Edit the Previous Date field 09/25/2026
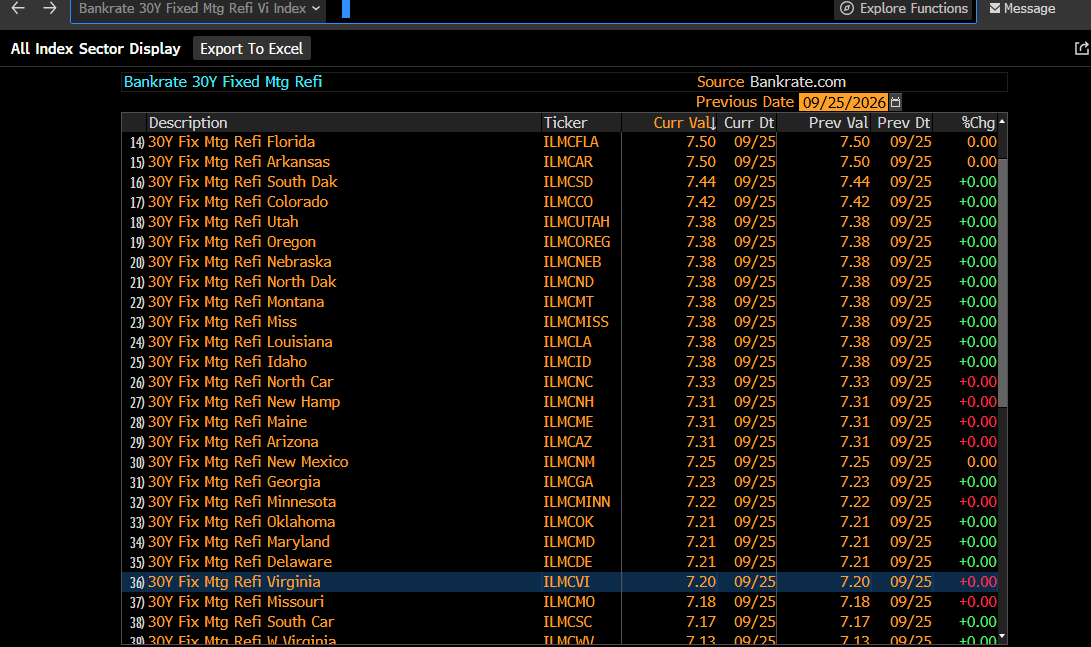Screen dimensions: 1091x647 pos(843,102)
